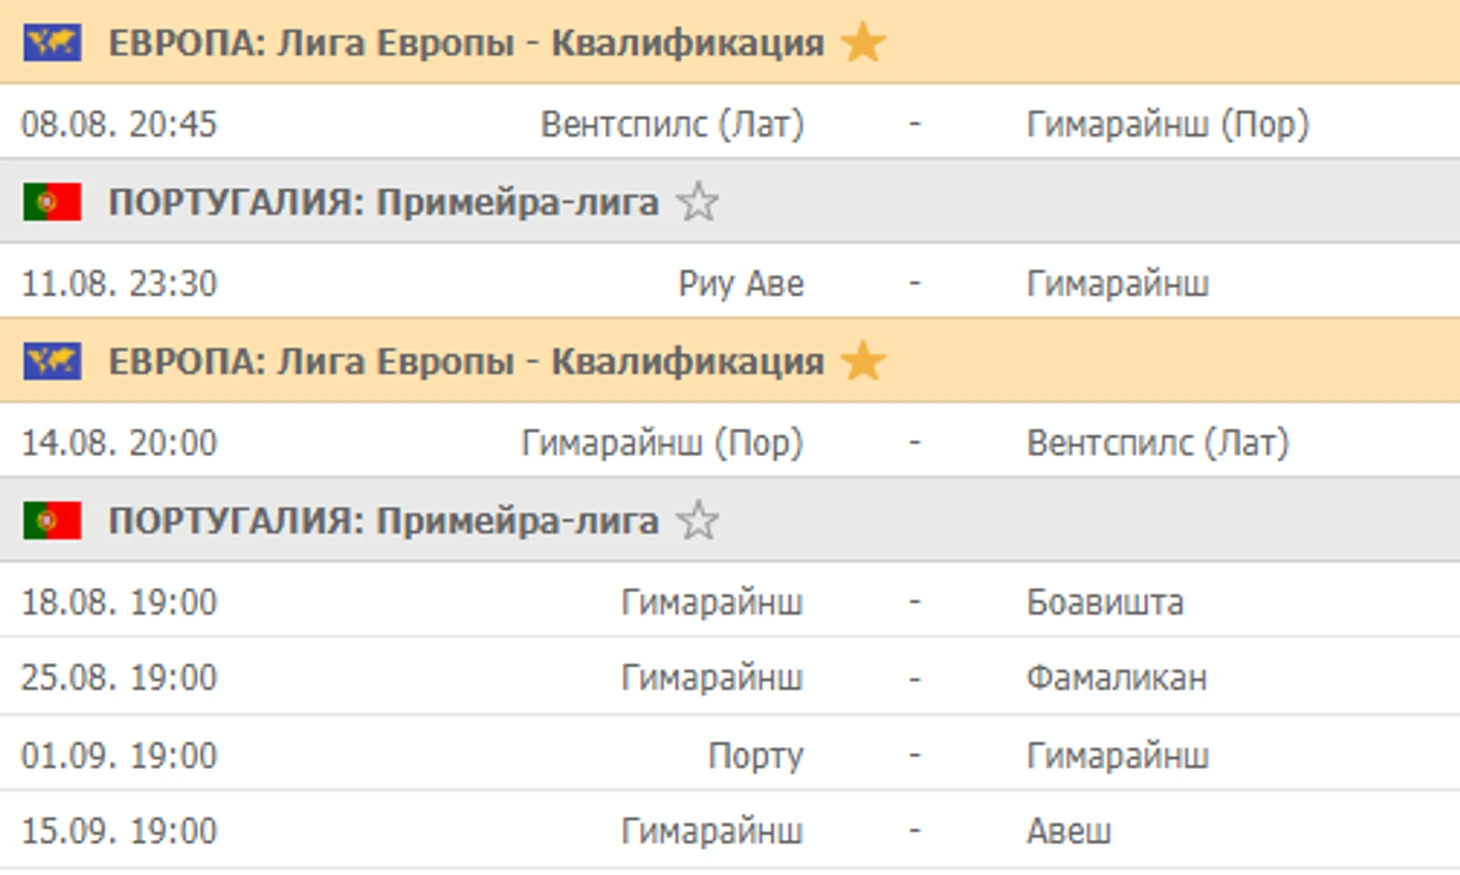
Task: Click the Порту team name
Action: 755,755
